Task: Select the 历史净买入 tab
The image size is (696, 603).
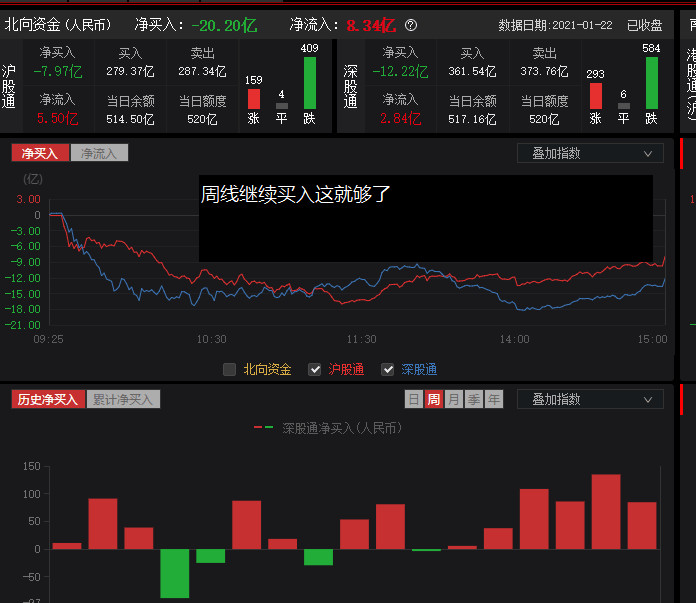Action: pos(48,399)
